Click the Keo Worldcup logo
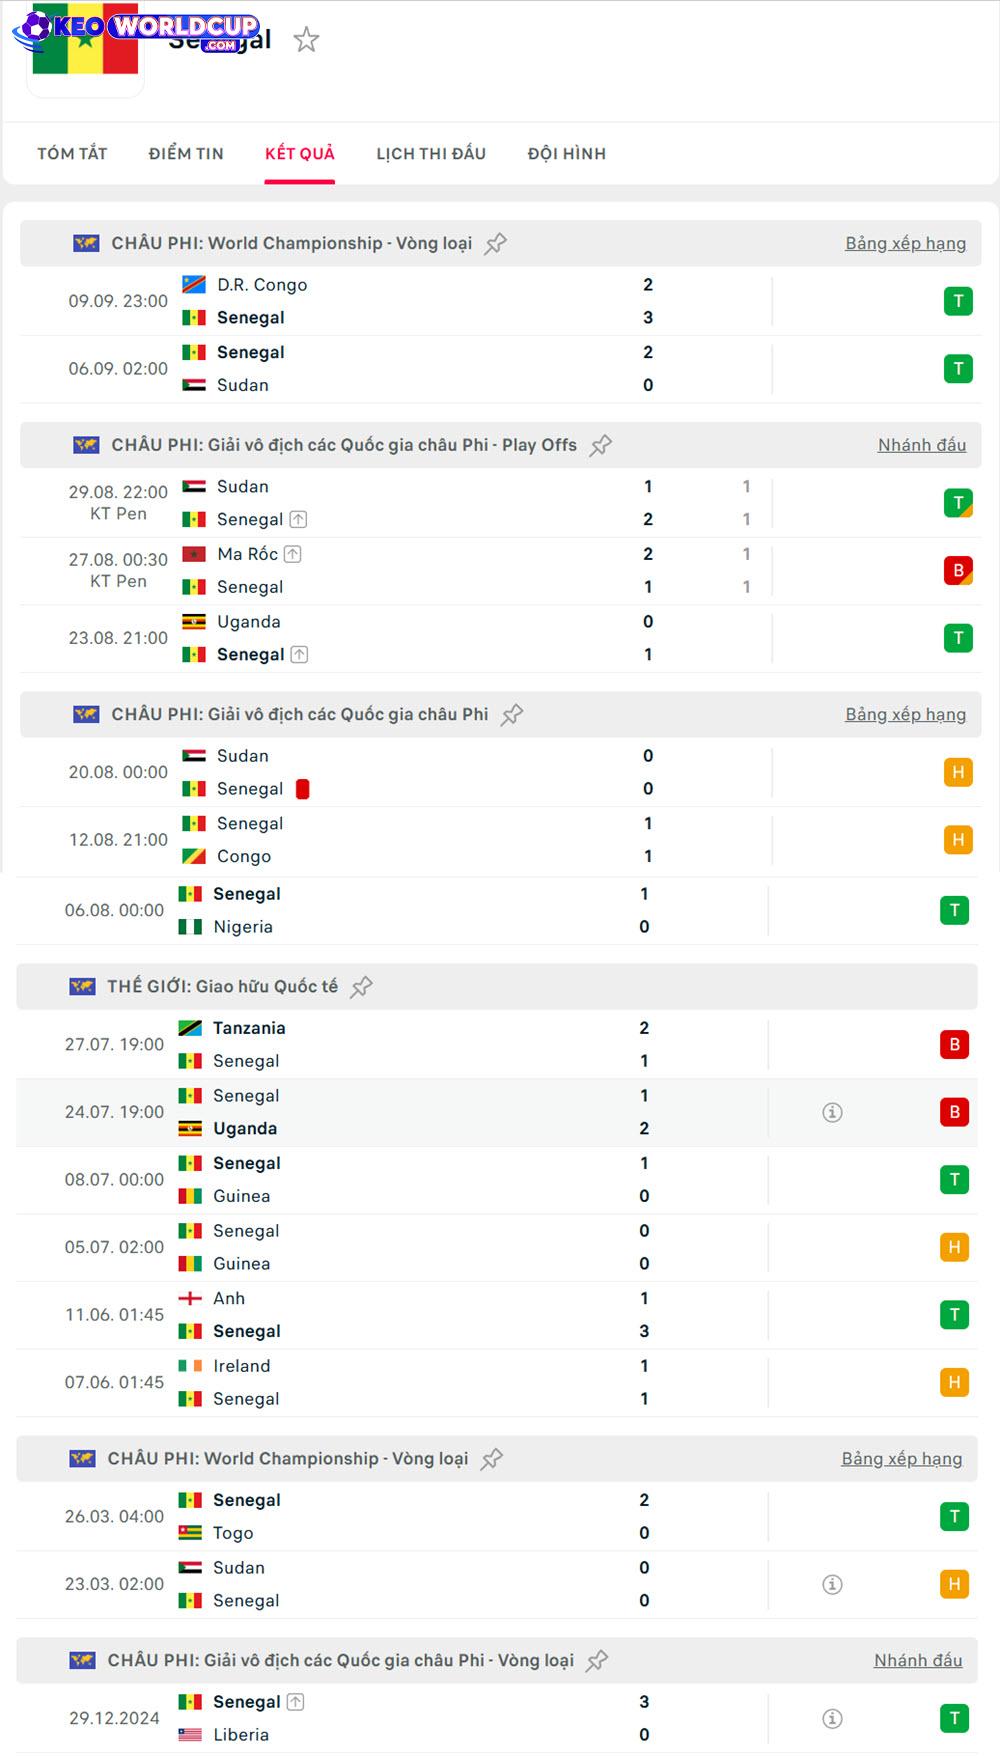Image resolution: width=1000 pixels, height=1756 pixels. tap(136, 30)
